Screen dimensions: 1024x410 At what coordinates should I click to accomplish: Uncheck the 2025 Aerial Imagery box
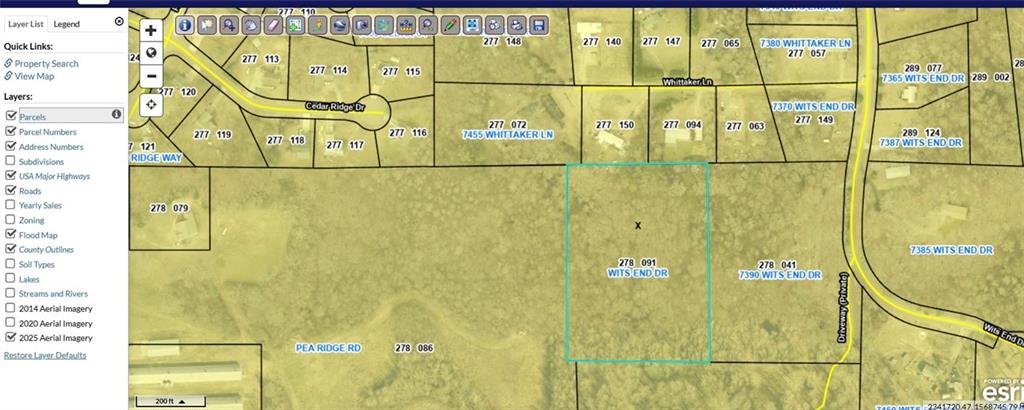pos(10,338)
